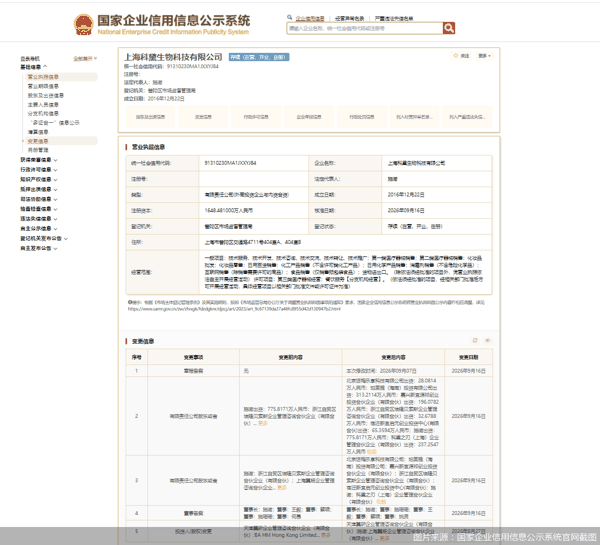Viewport: 600px width, 545px height.
Task: Toggle the eye icon in 变更信息 header
Action: tap(488, 340)
